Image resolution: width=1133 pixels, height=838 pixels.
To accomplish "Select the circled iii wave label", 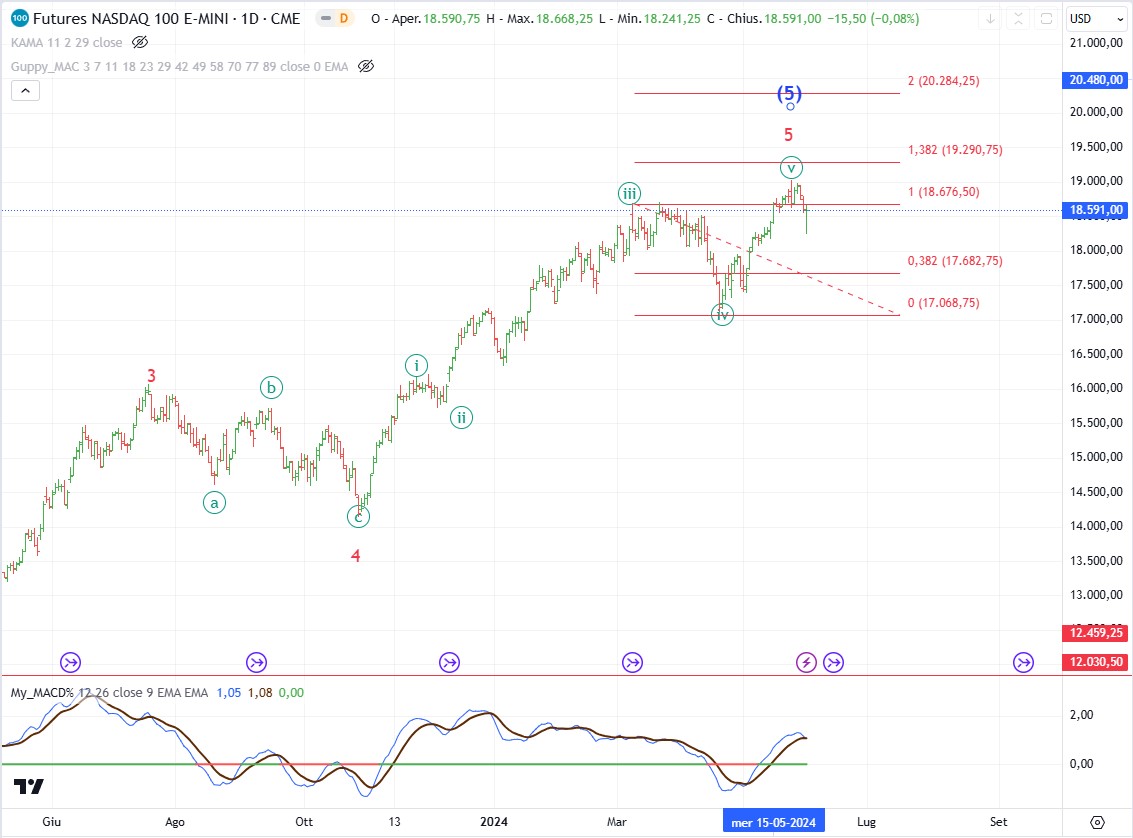I will coord(629,194).
